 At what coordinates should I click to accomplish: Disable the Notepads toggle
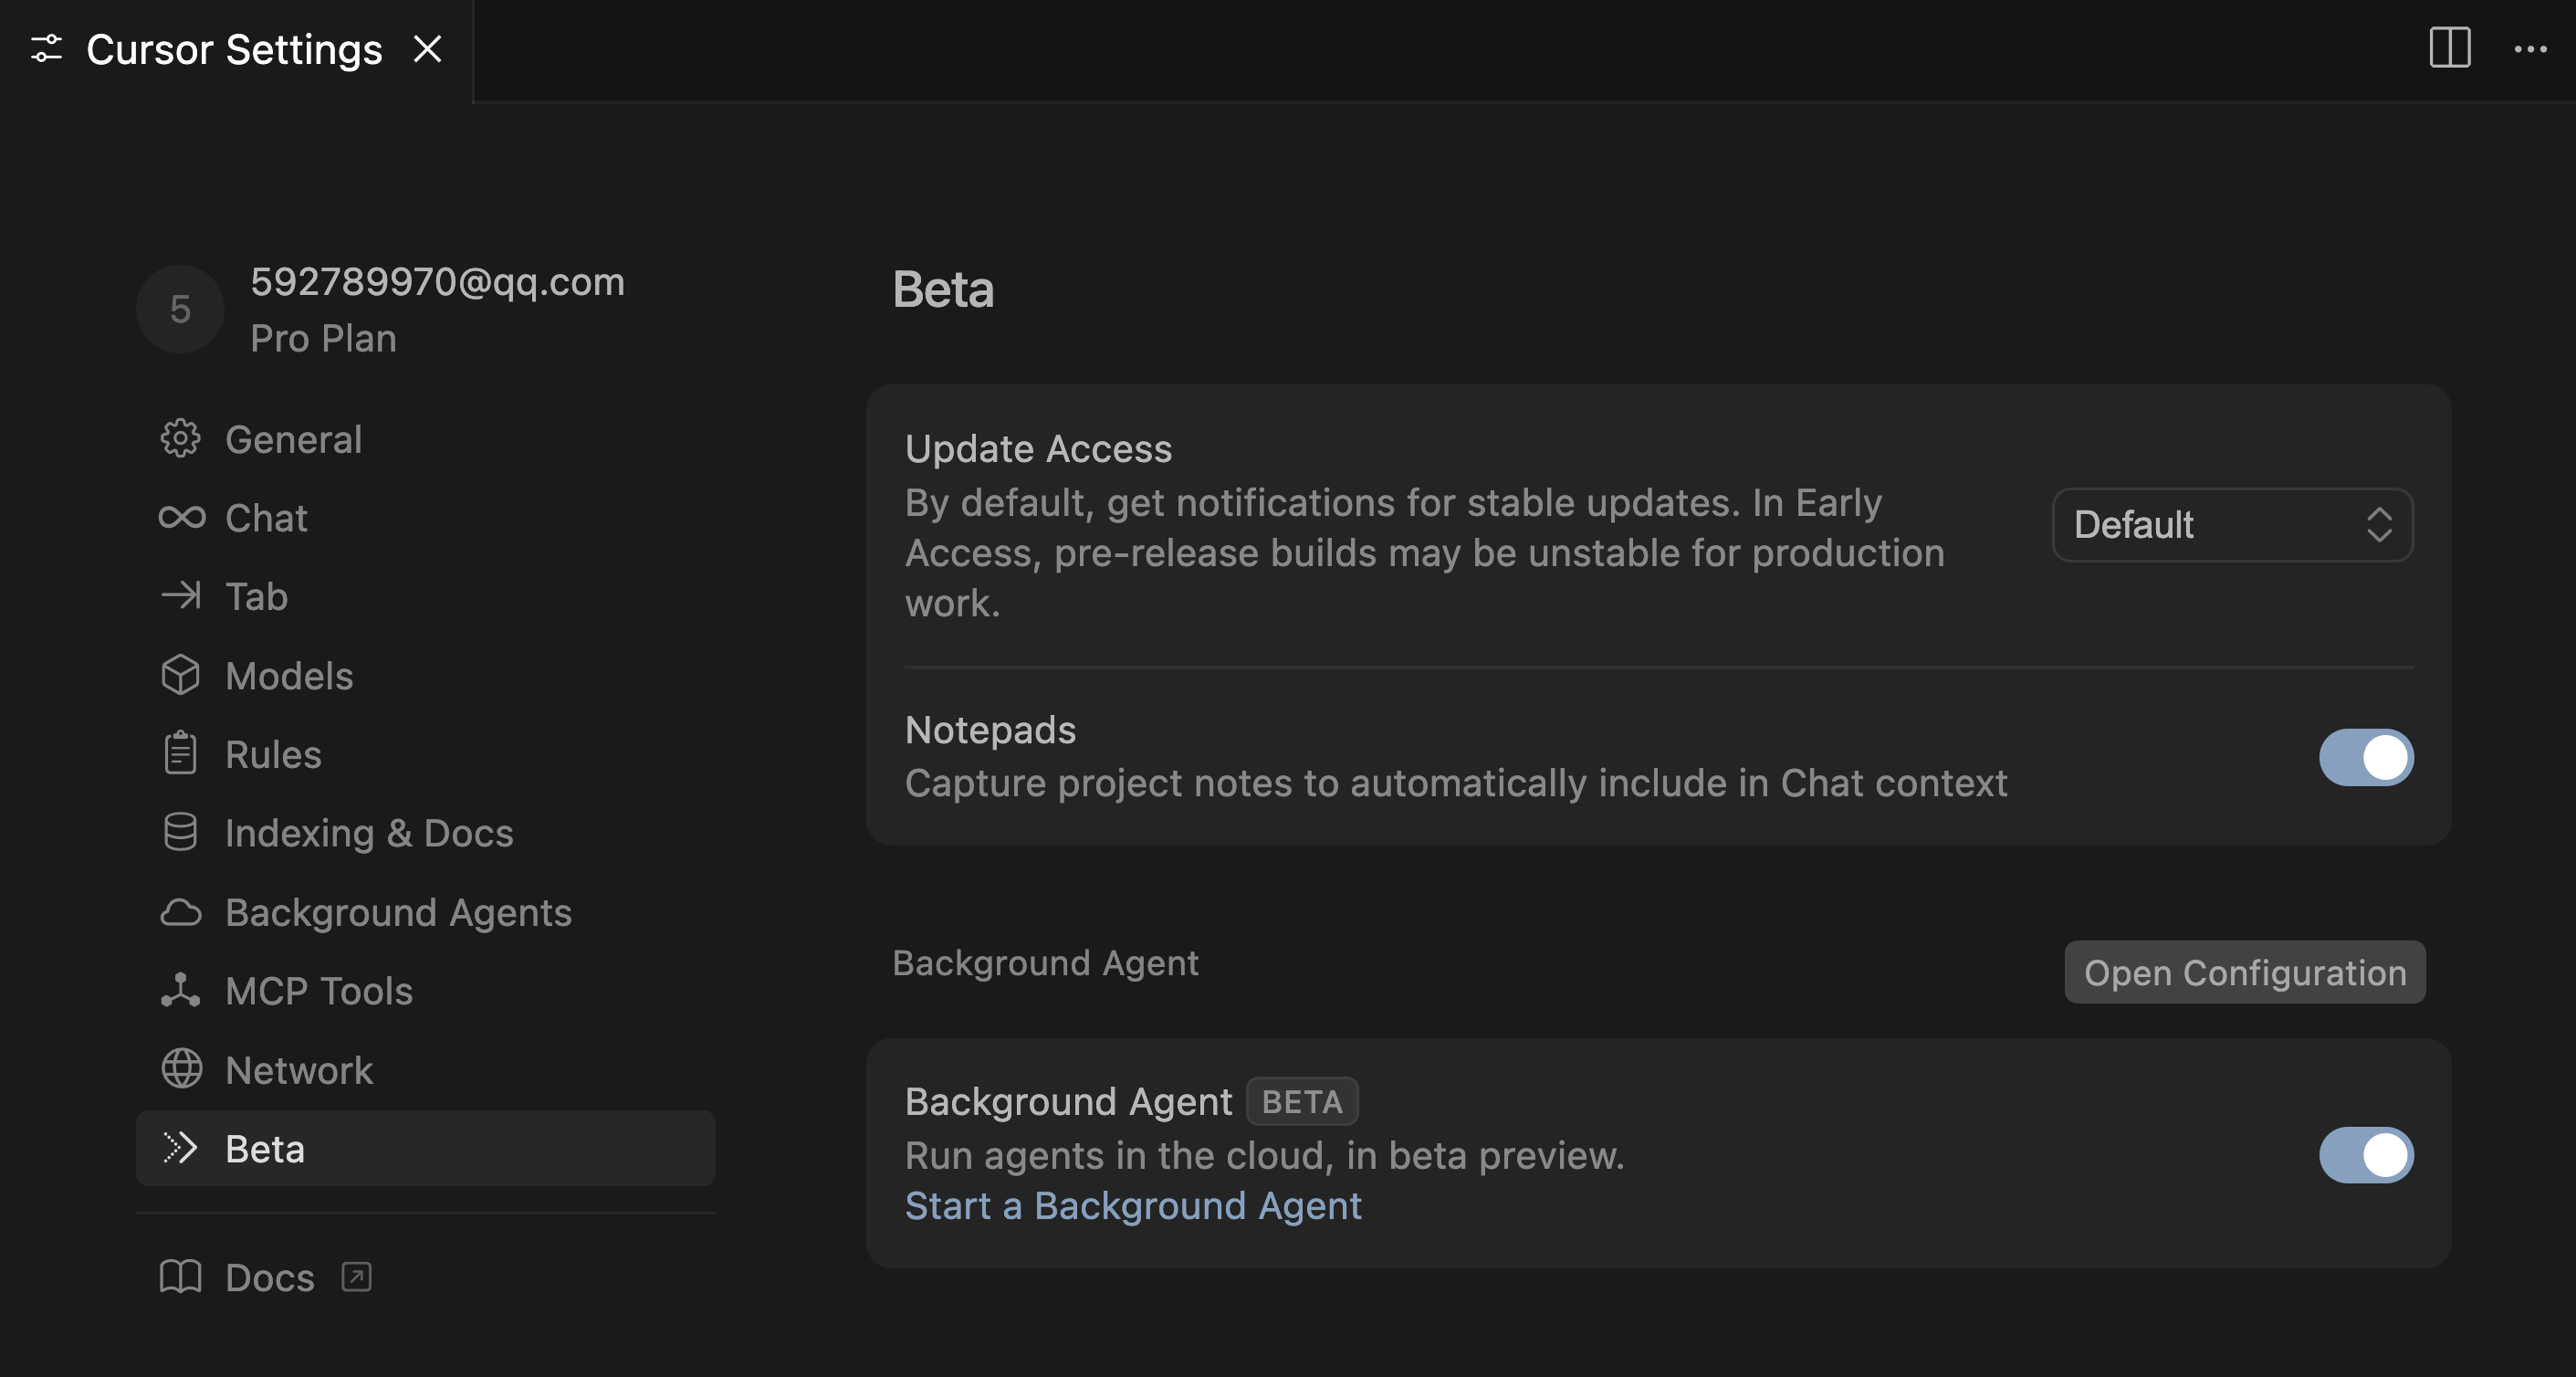[2365, 757]
